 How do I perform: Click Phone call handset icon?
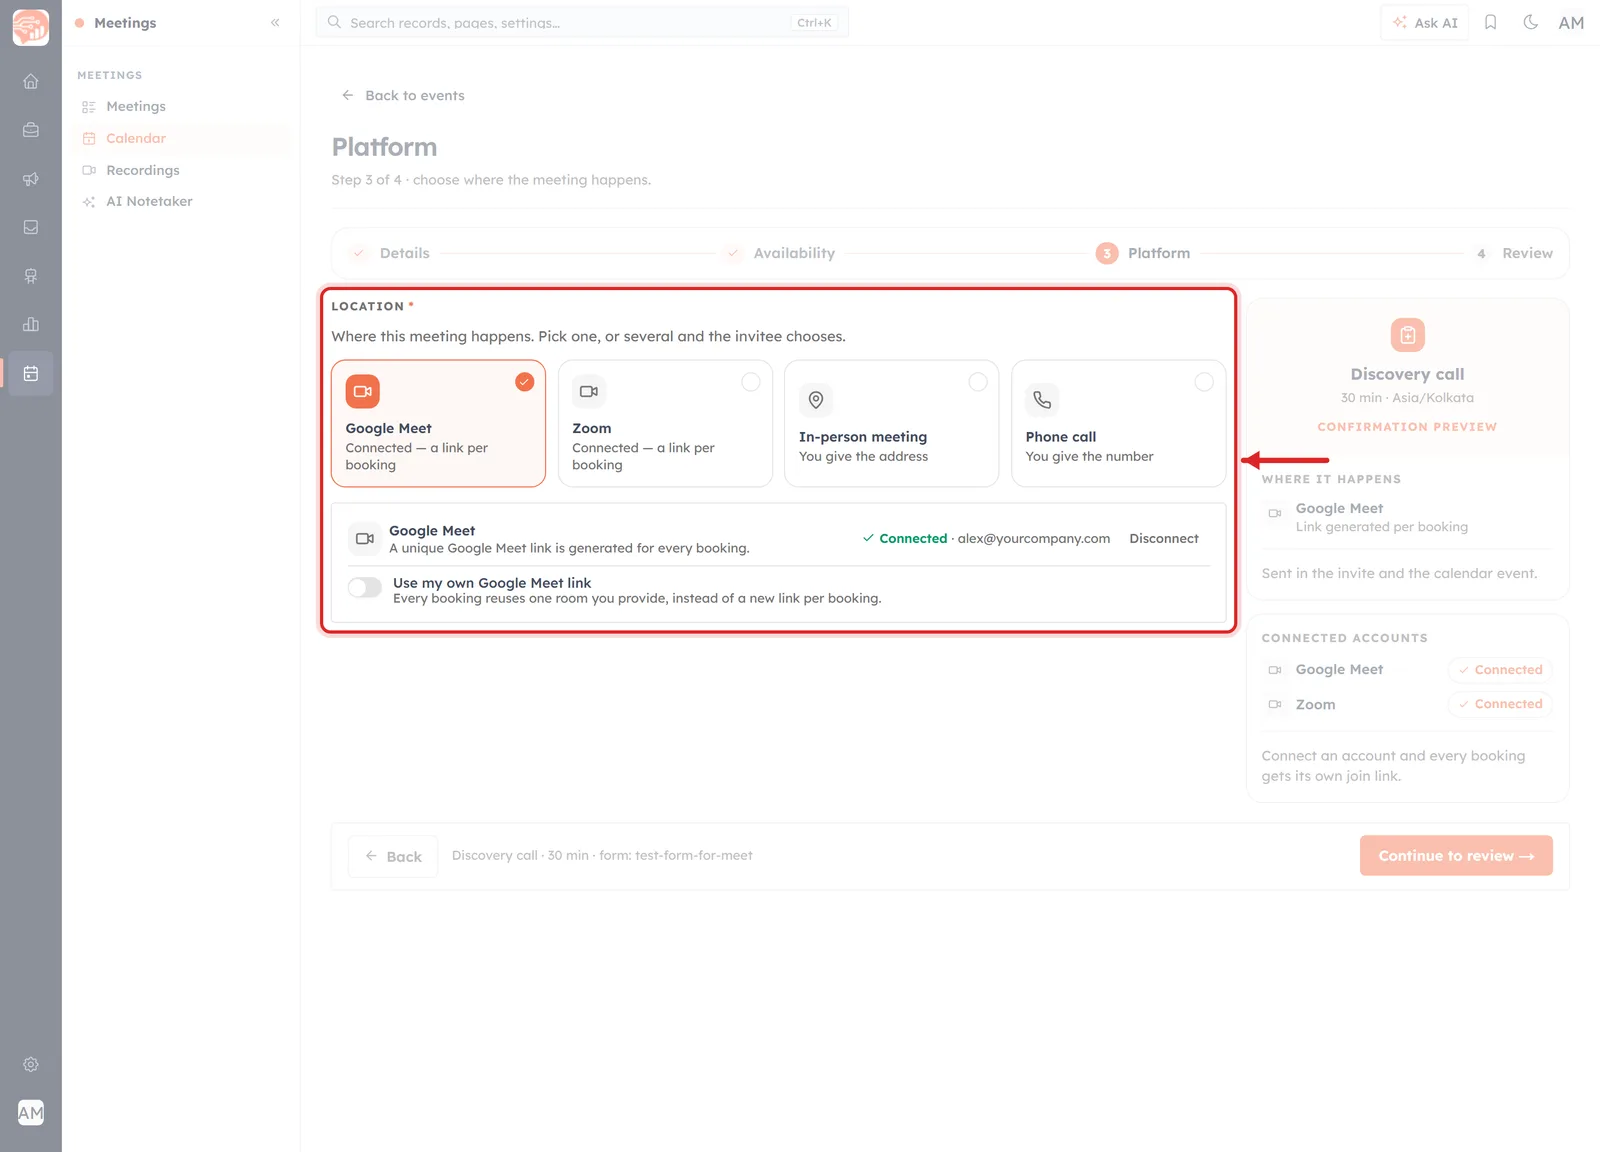click(x=1042, y=400)
